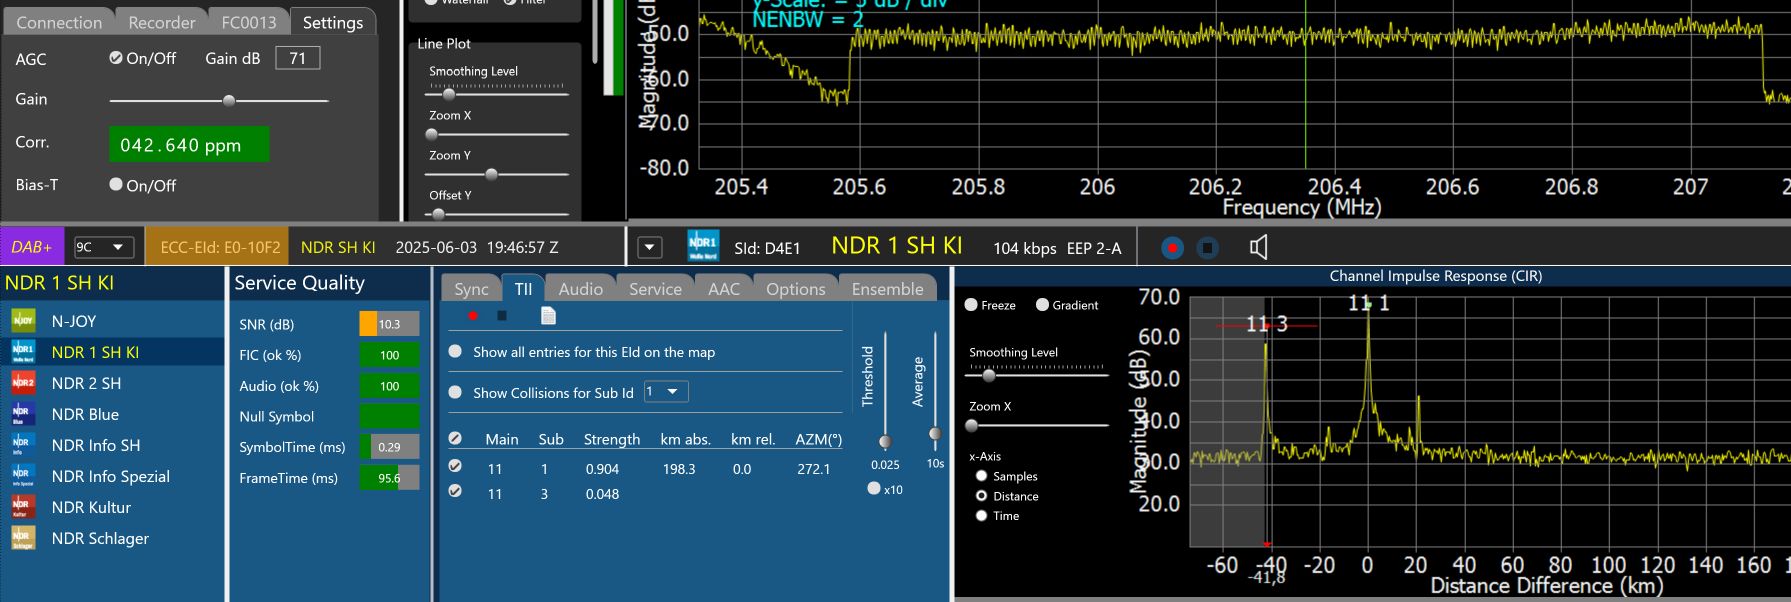Open the Recorder tab
The height and width of the screenshot is (602, 1791).
click(162, 22)
